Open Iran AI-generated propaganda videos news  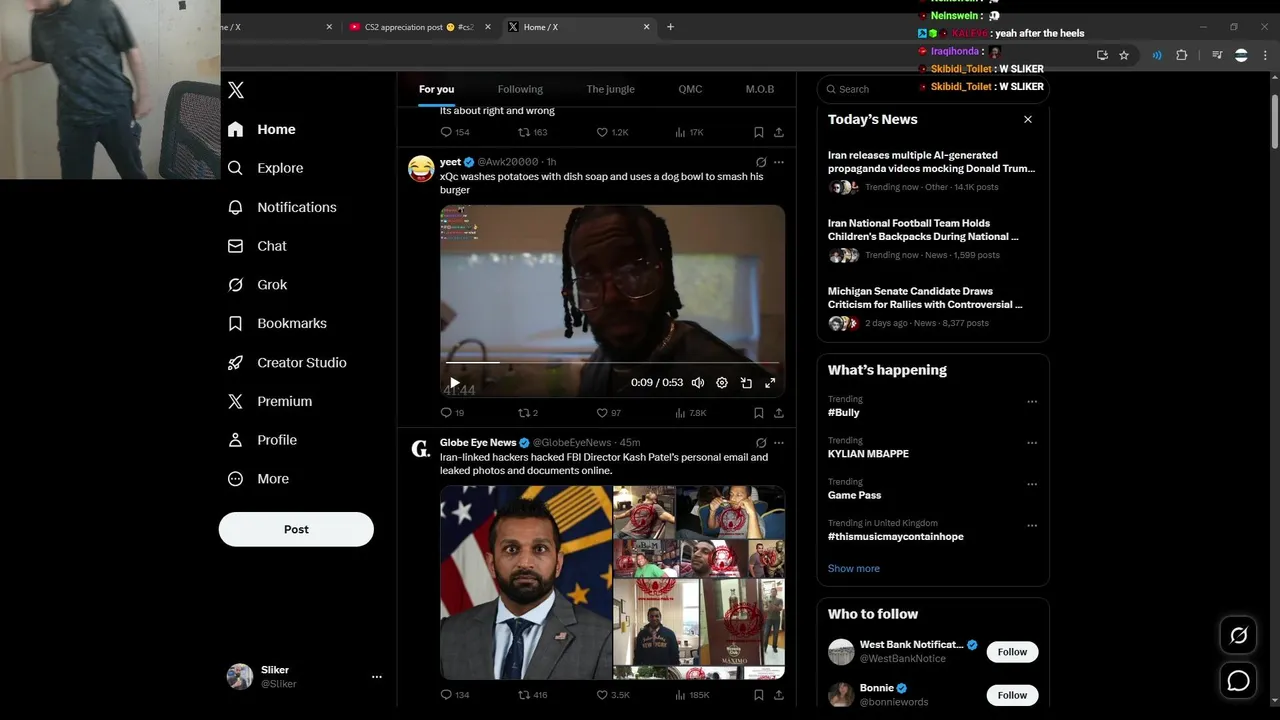pos(932,171)
